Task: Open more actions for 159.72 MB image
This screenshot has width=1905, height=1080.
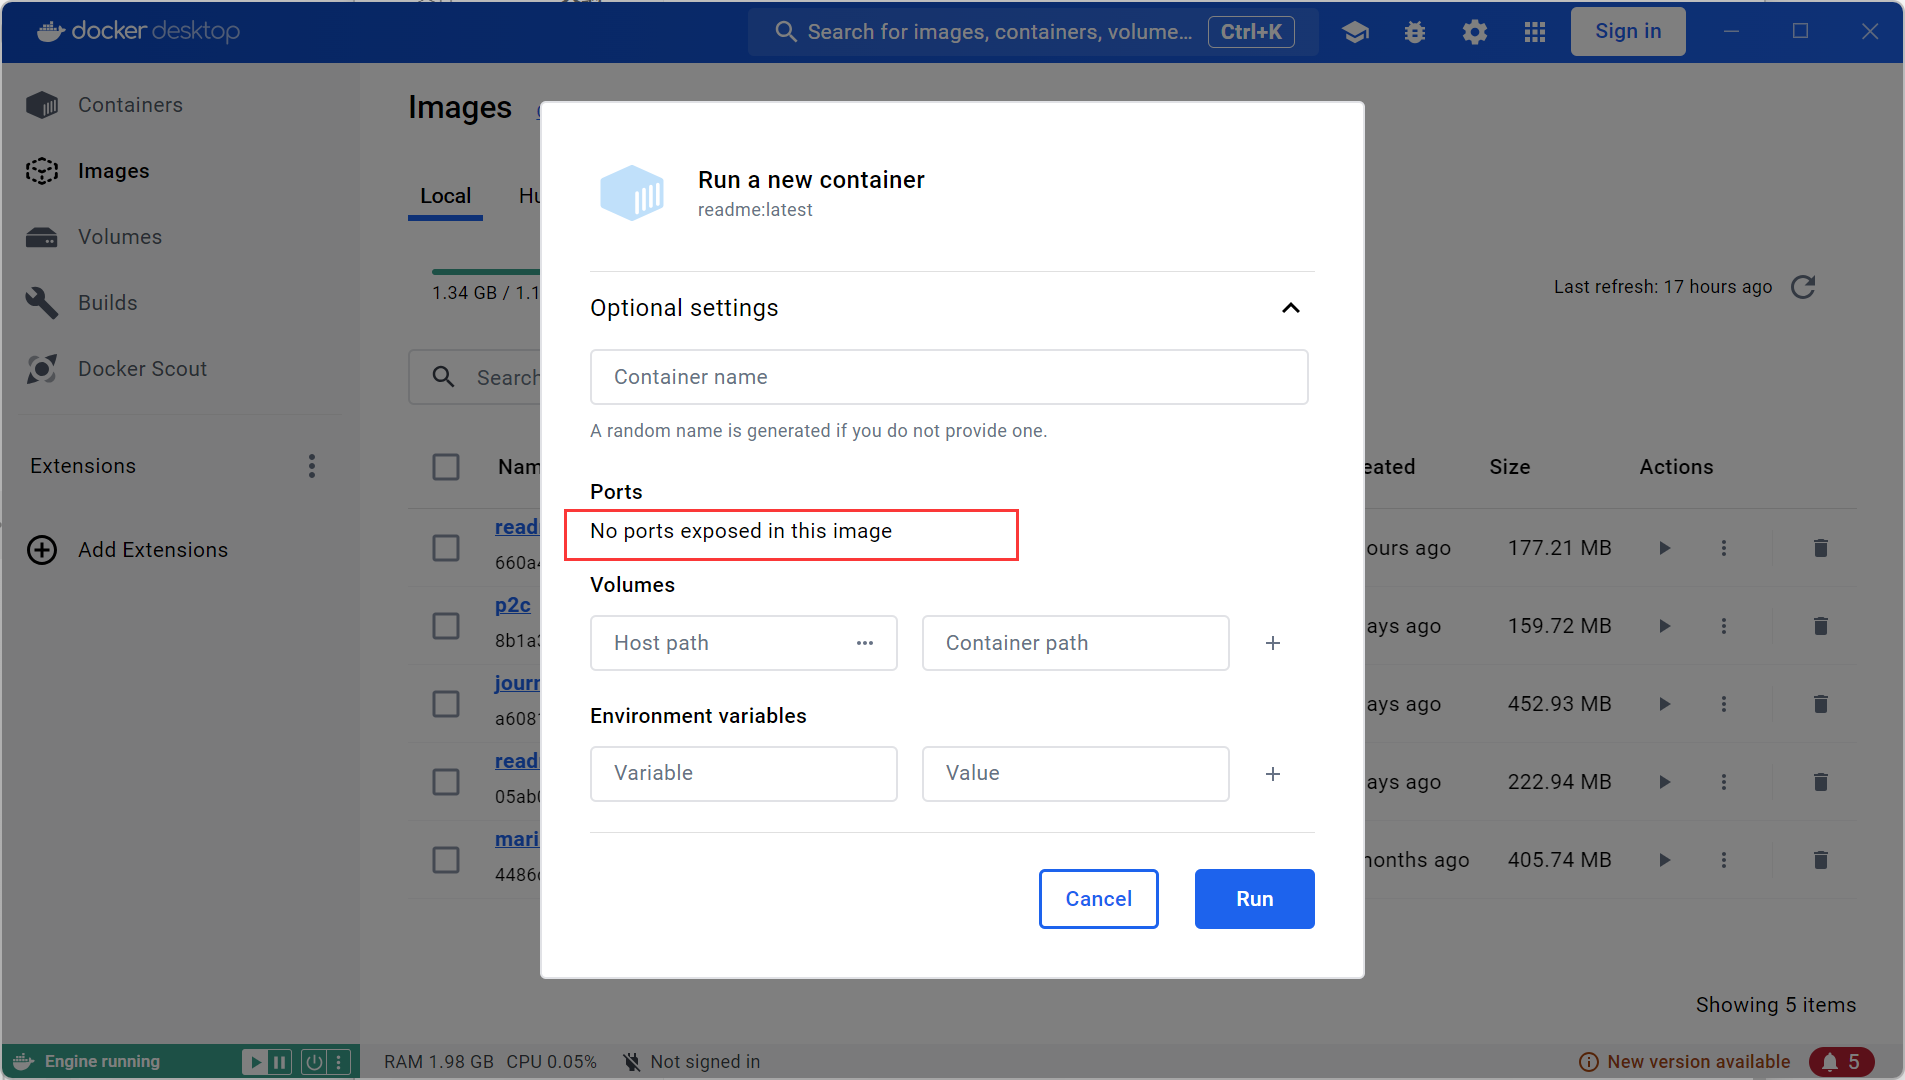Action: pyautogui.click(x=1723, y=626)
